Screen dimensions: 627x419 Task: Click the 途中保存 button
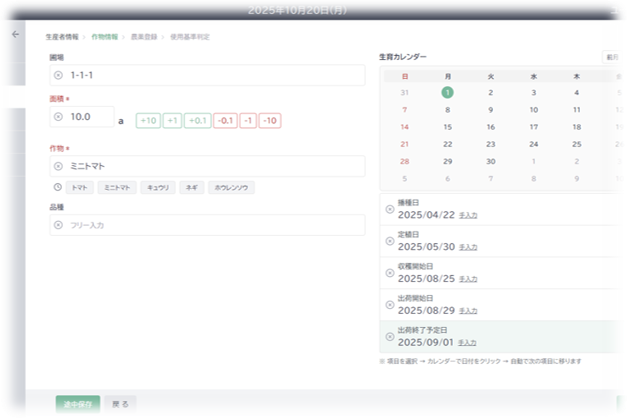[x=77, y=405]
